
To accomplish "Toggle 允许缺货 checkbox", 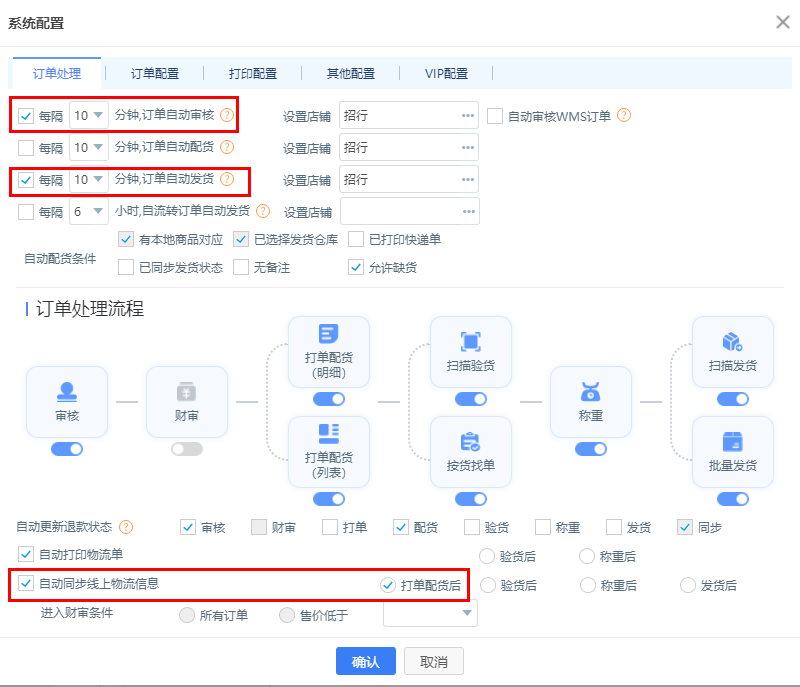I will pos(356,267).
